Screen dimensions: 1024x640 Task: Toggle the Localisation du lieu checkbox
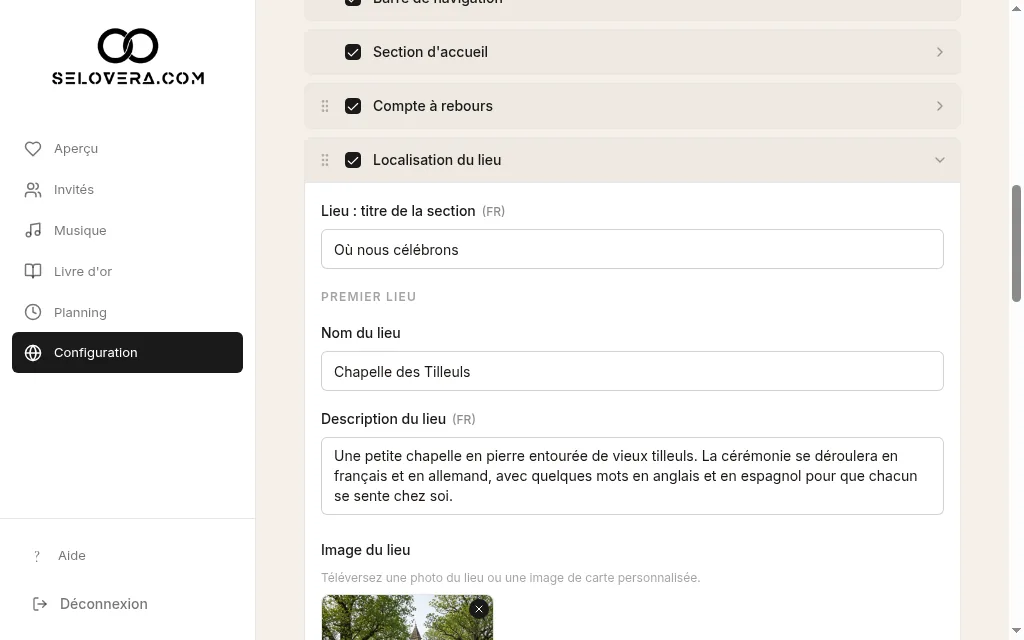(x=353, y=160)
